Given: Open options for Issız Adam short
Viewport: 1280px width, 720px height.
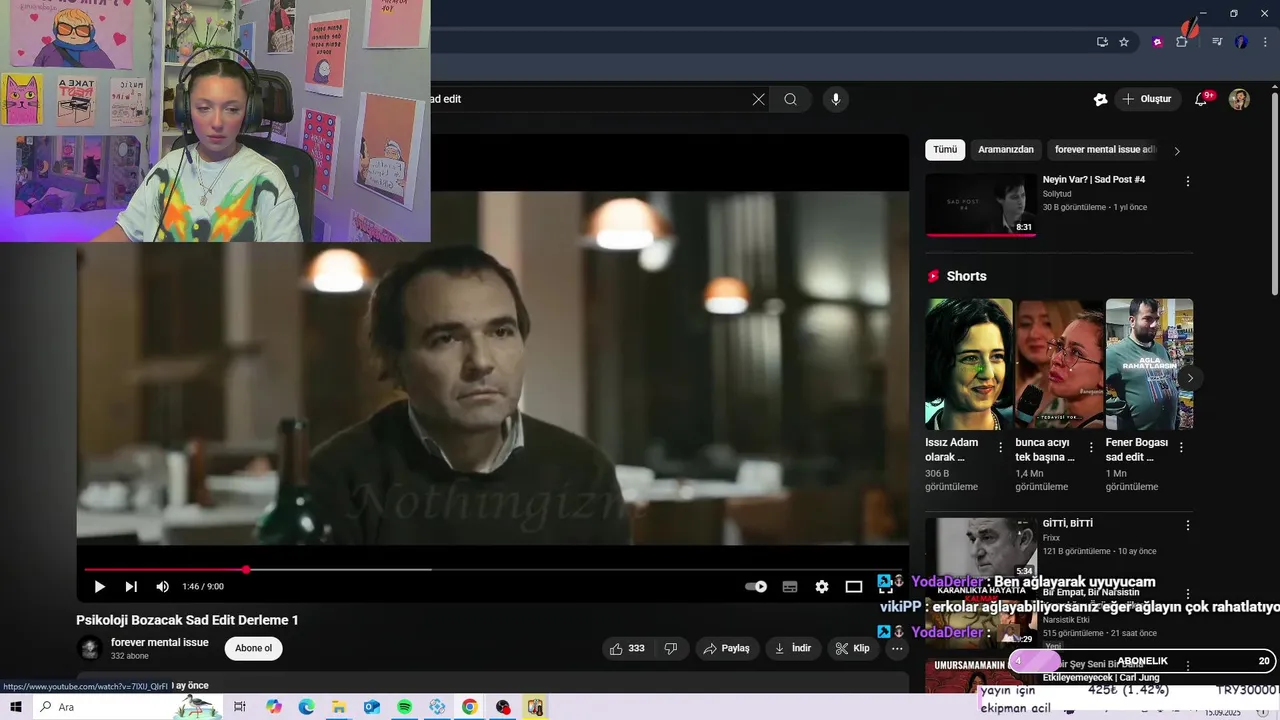Looking at the screenshot, I should (1001, 447).
